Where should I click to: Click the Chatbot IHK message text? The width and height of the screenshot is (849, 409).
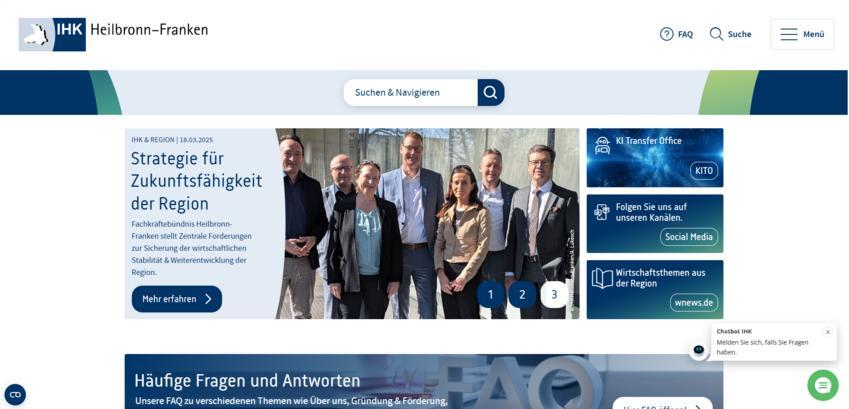[762, 347]
